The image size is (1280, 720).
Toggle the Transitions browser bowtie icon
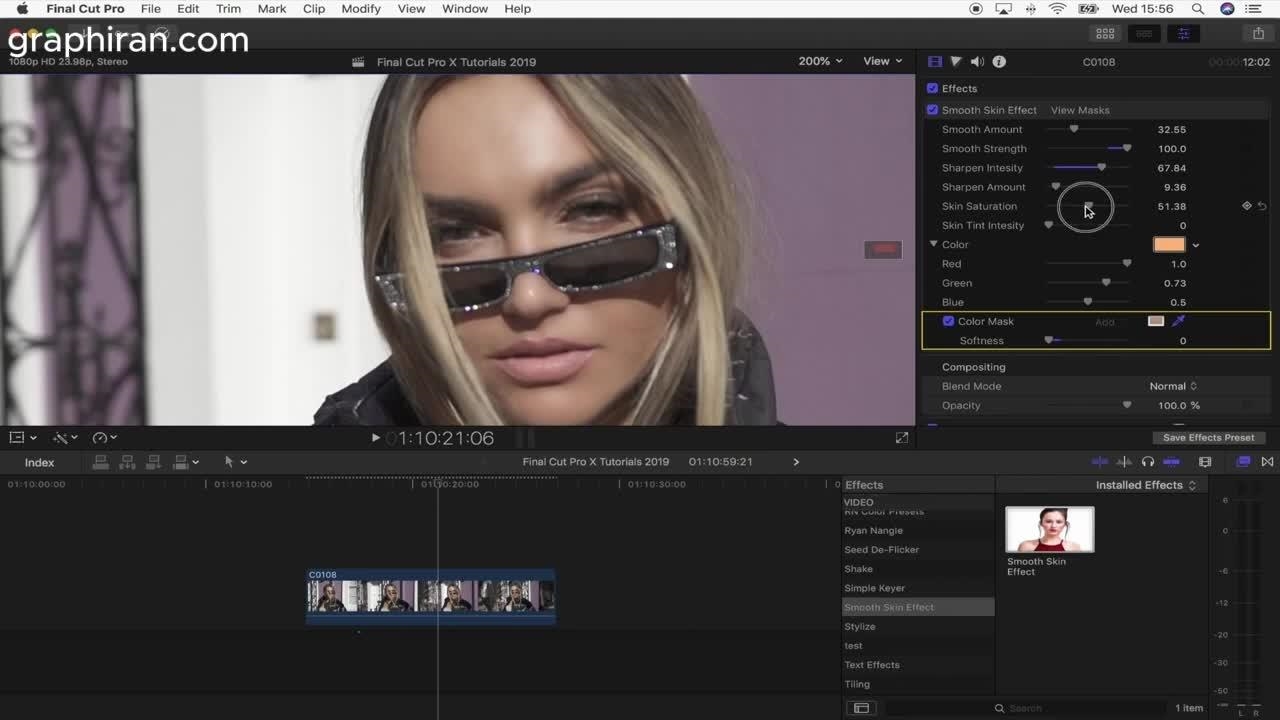tap(1267, 462)
